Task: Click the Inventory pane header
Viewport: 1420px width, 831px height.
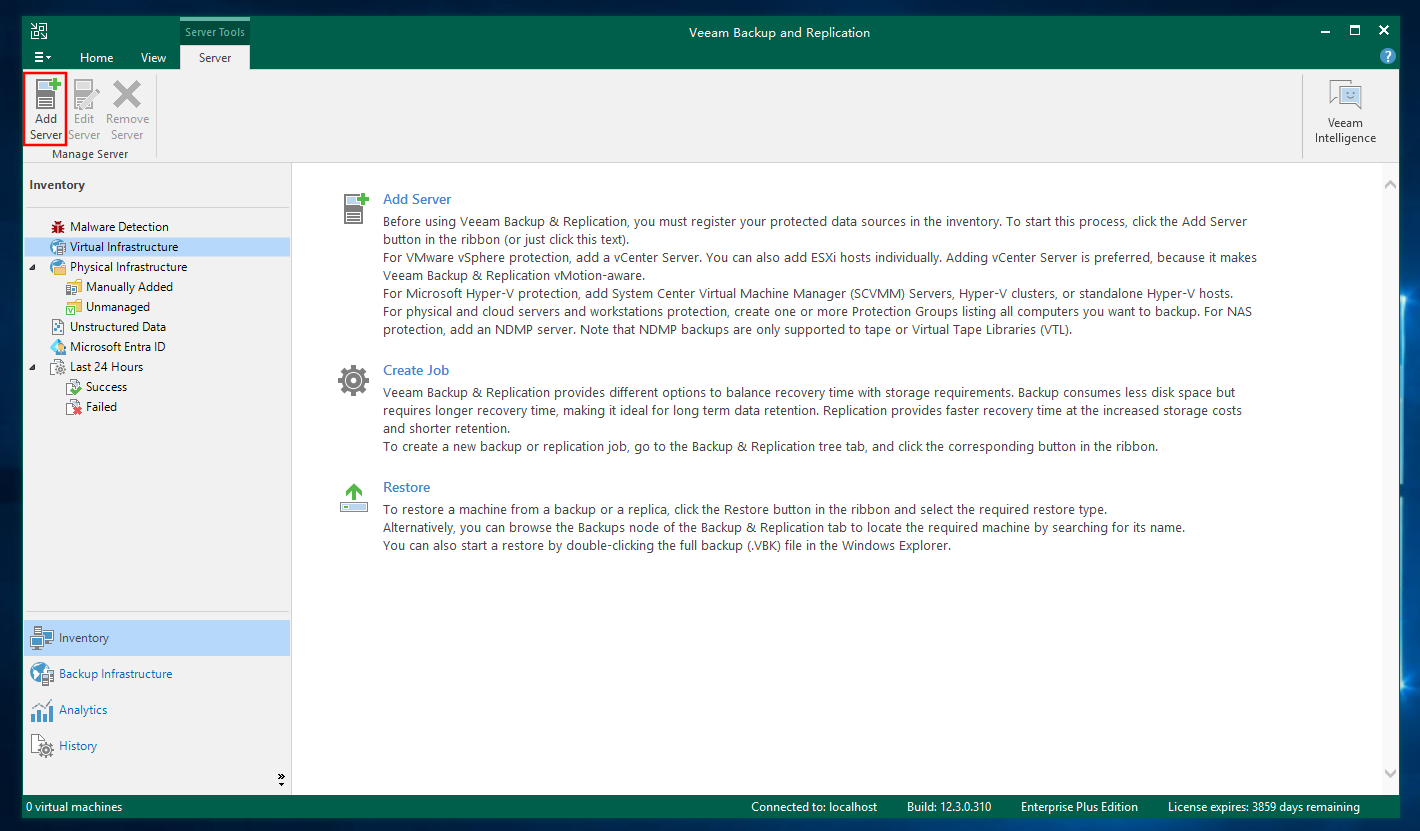Action: [57, 185]
